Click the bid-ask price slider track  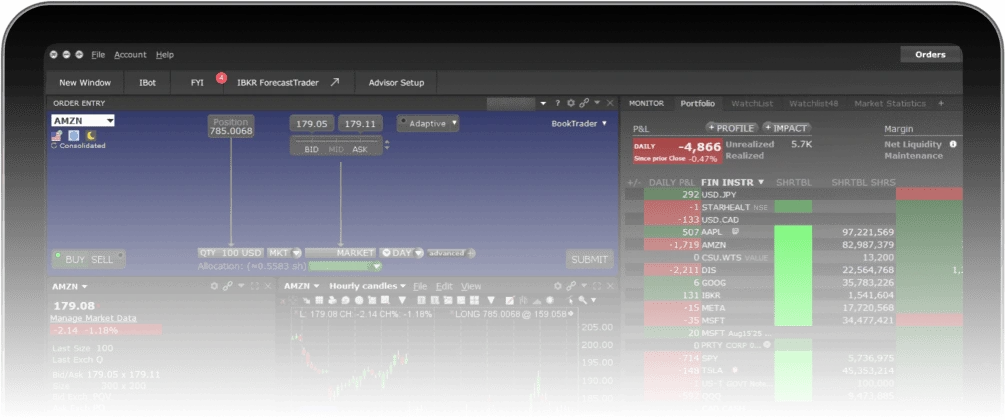(336, 139)
